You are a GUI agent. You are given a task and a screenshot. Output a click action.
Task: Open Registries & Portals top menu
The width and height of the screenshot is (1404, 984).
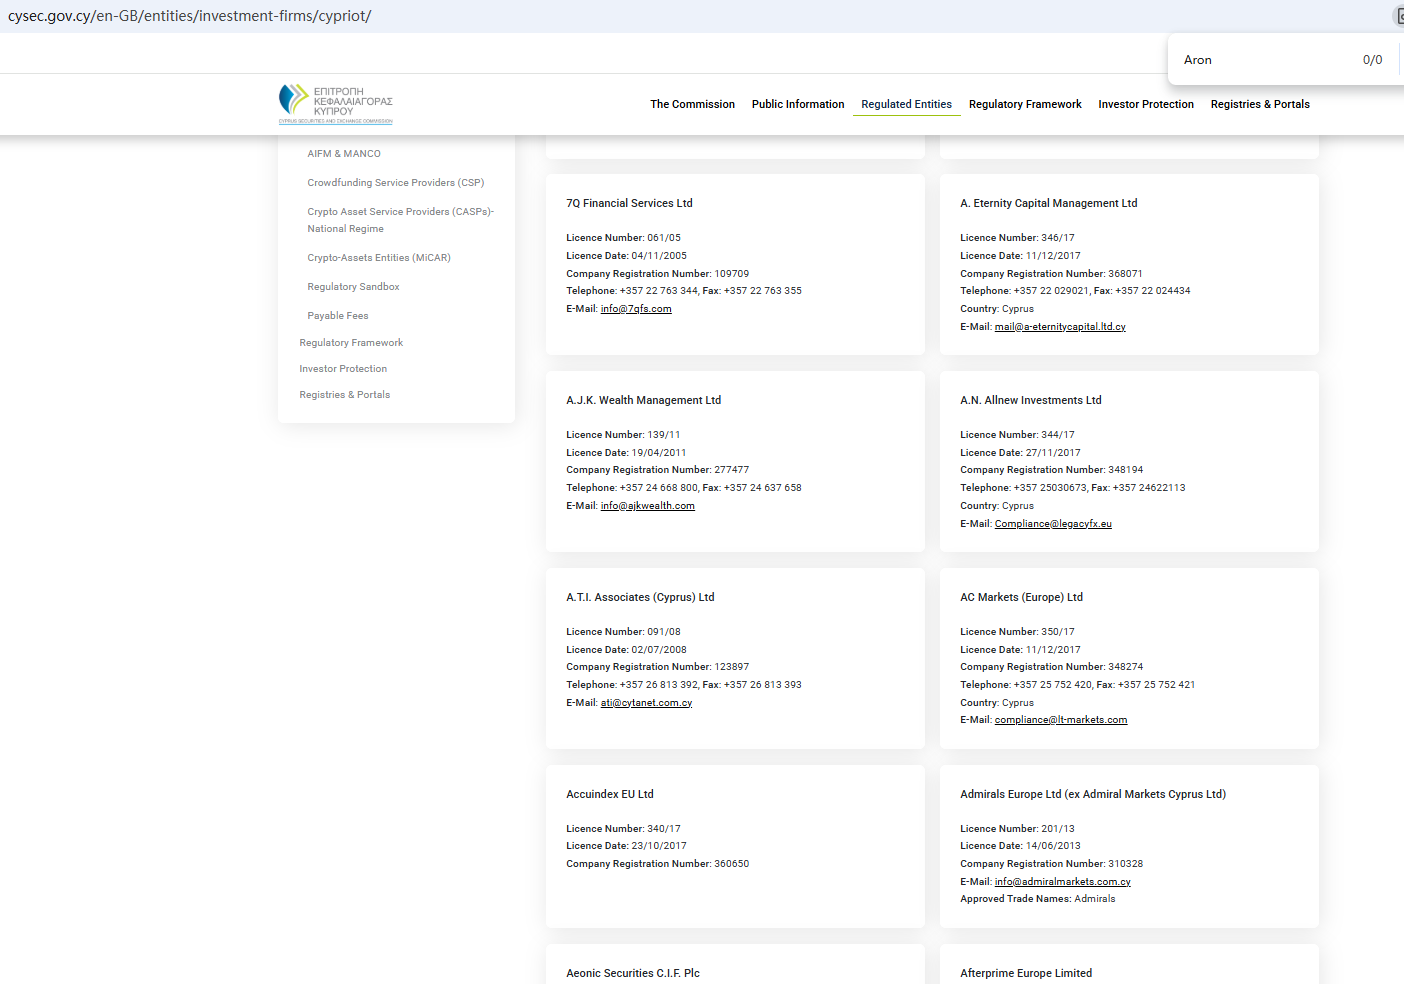pyautogui.click(x=1259, y=104)
